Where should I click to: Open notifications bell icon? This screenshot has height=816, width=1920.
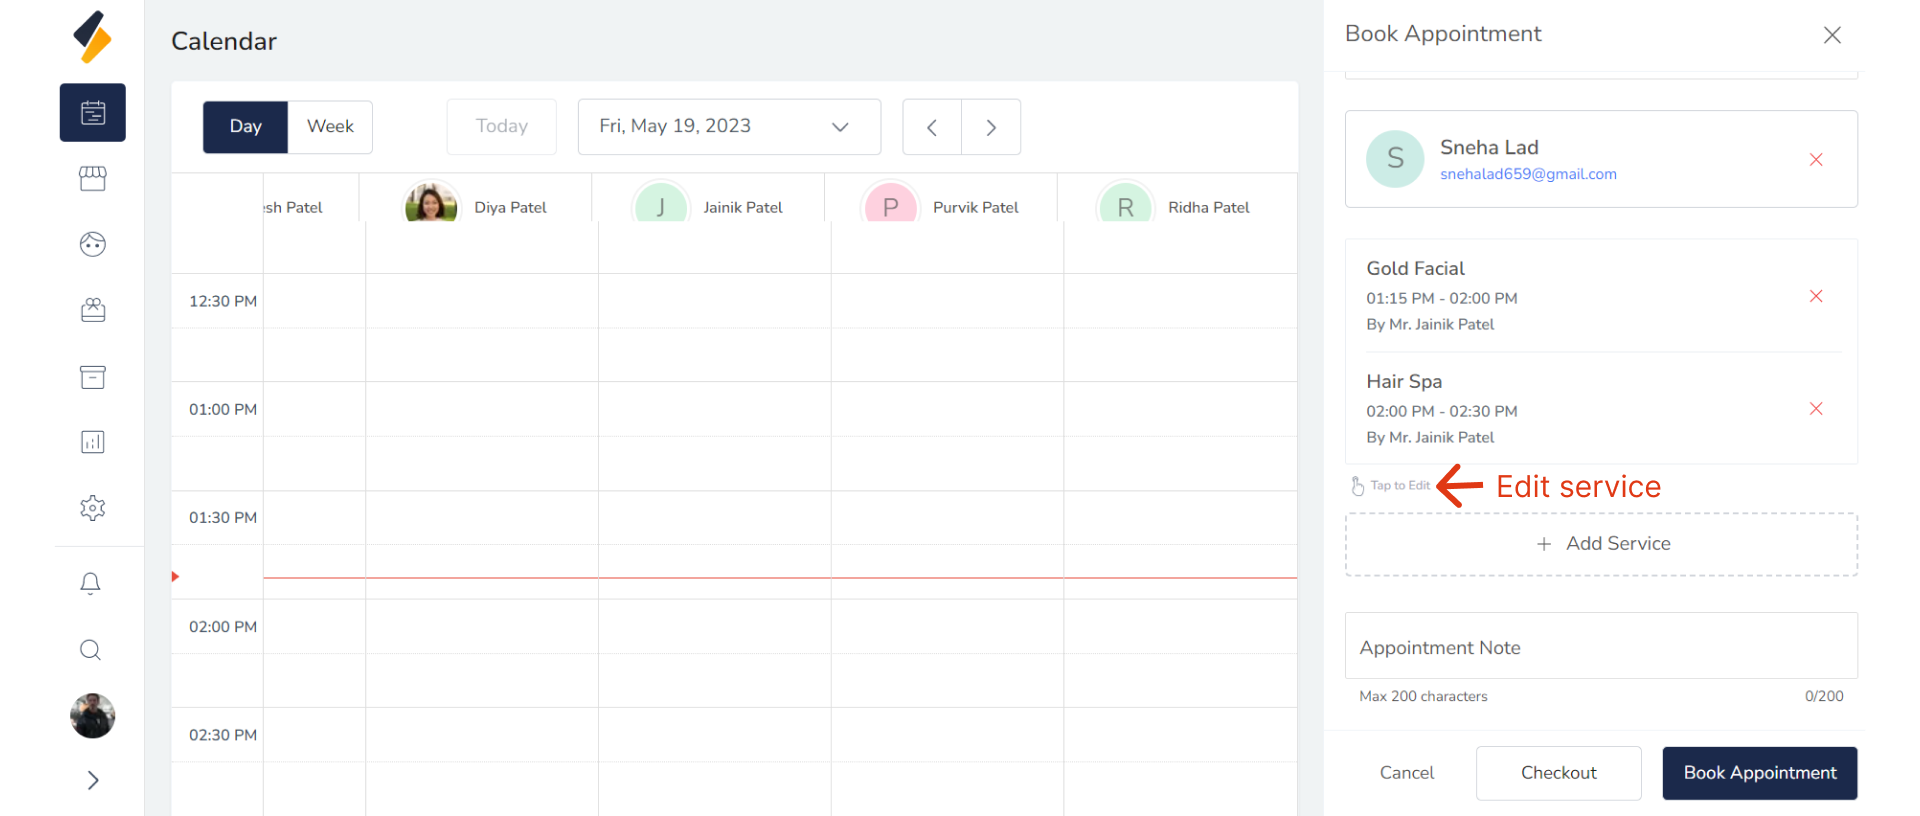click(x=90, y=584)
